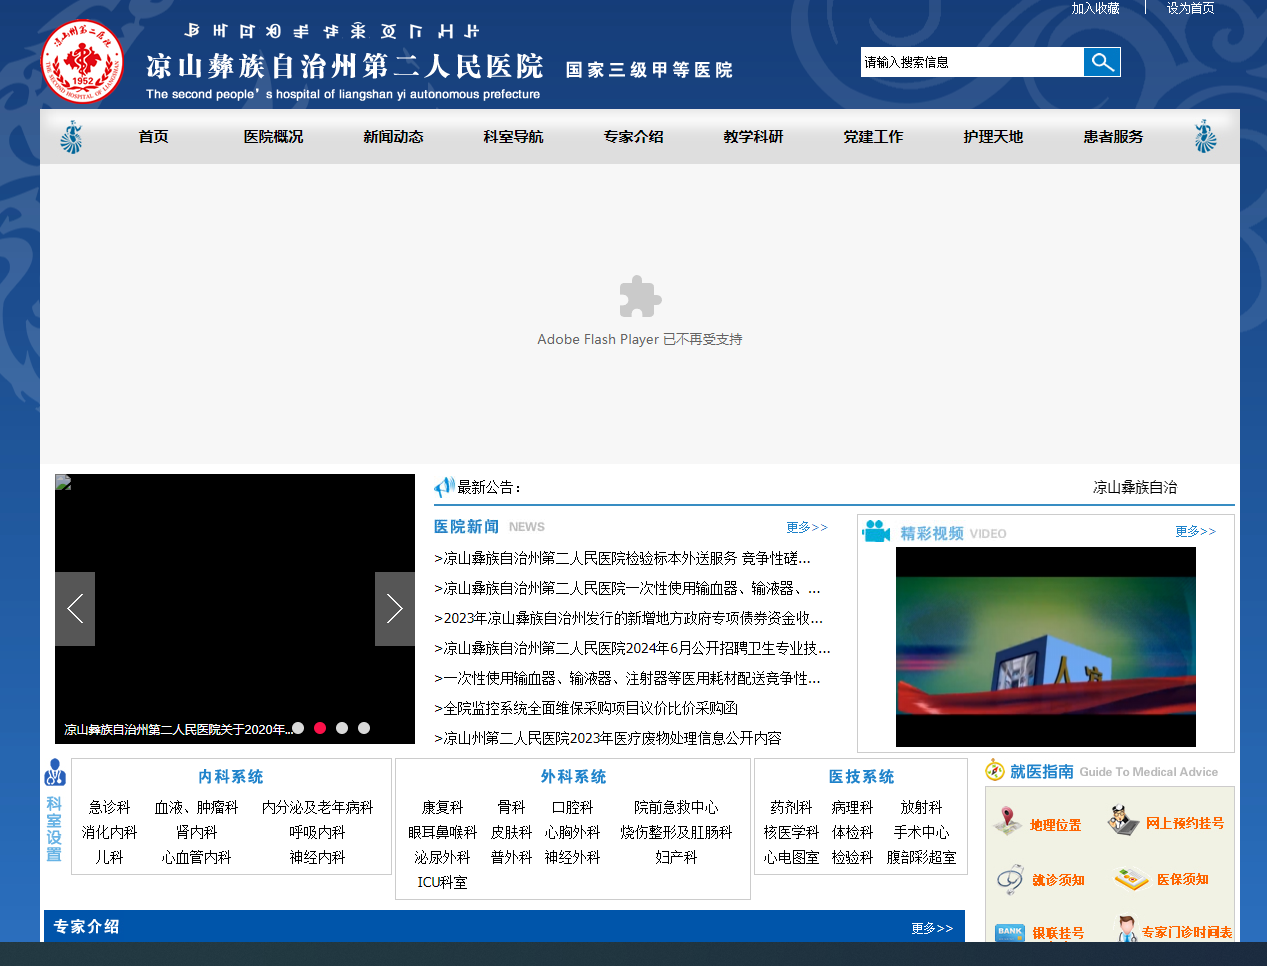Click the hospital round red logo

coord(83,61)
